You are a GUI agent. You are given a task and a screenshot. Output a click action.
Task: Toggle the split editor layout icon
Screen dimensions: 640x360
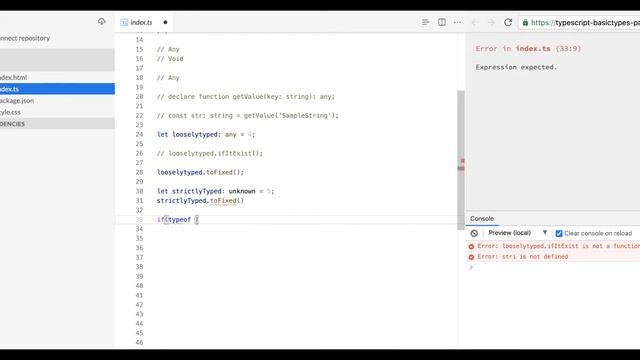(x=442, y=22)
